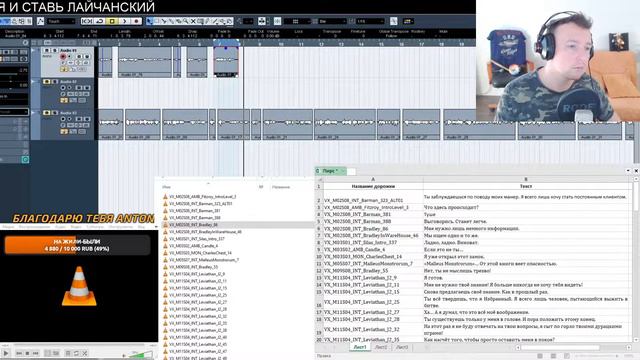Select the Mute X tool in Cubase
Screen dimensions: 640x360
(193, 21)
